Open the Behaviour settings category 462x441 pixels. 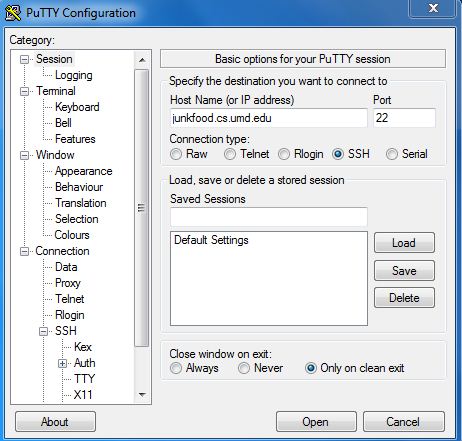[79, 187]
